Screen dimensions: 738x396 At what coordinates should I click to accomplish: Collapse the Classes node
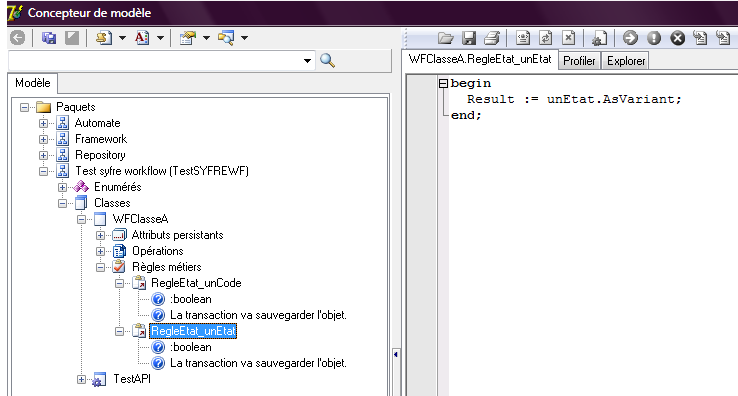(62, 203)
